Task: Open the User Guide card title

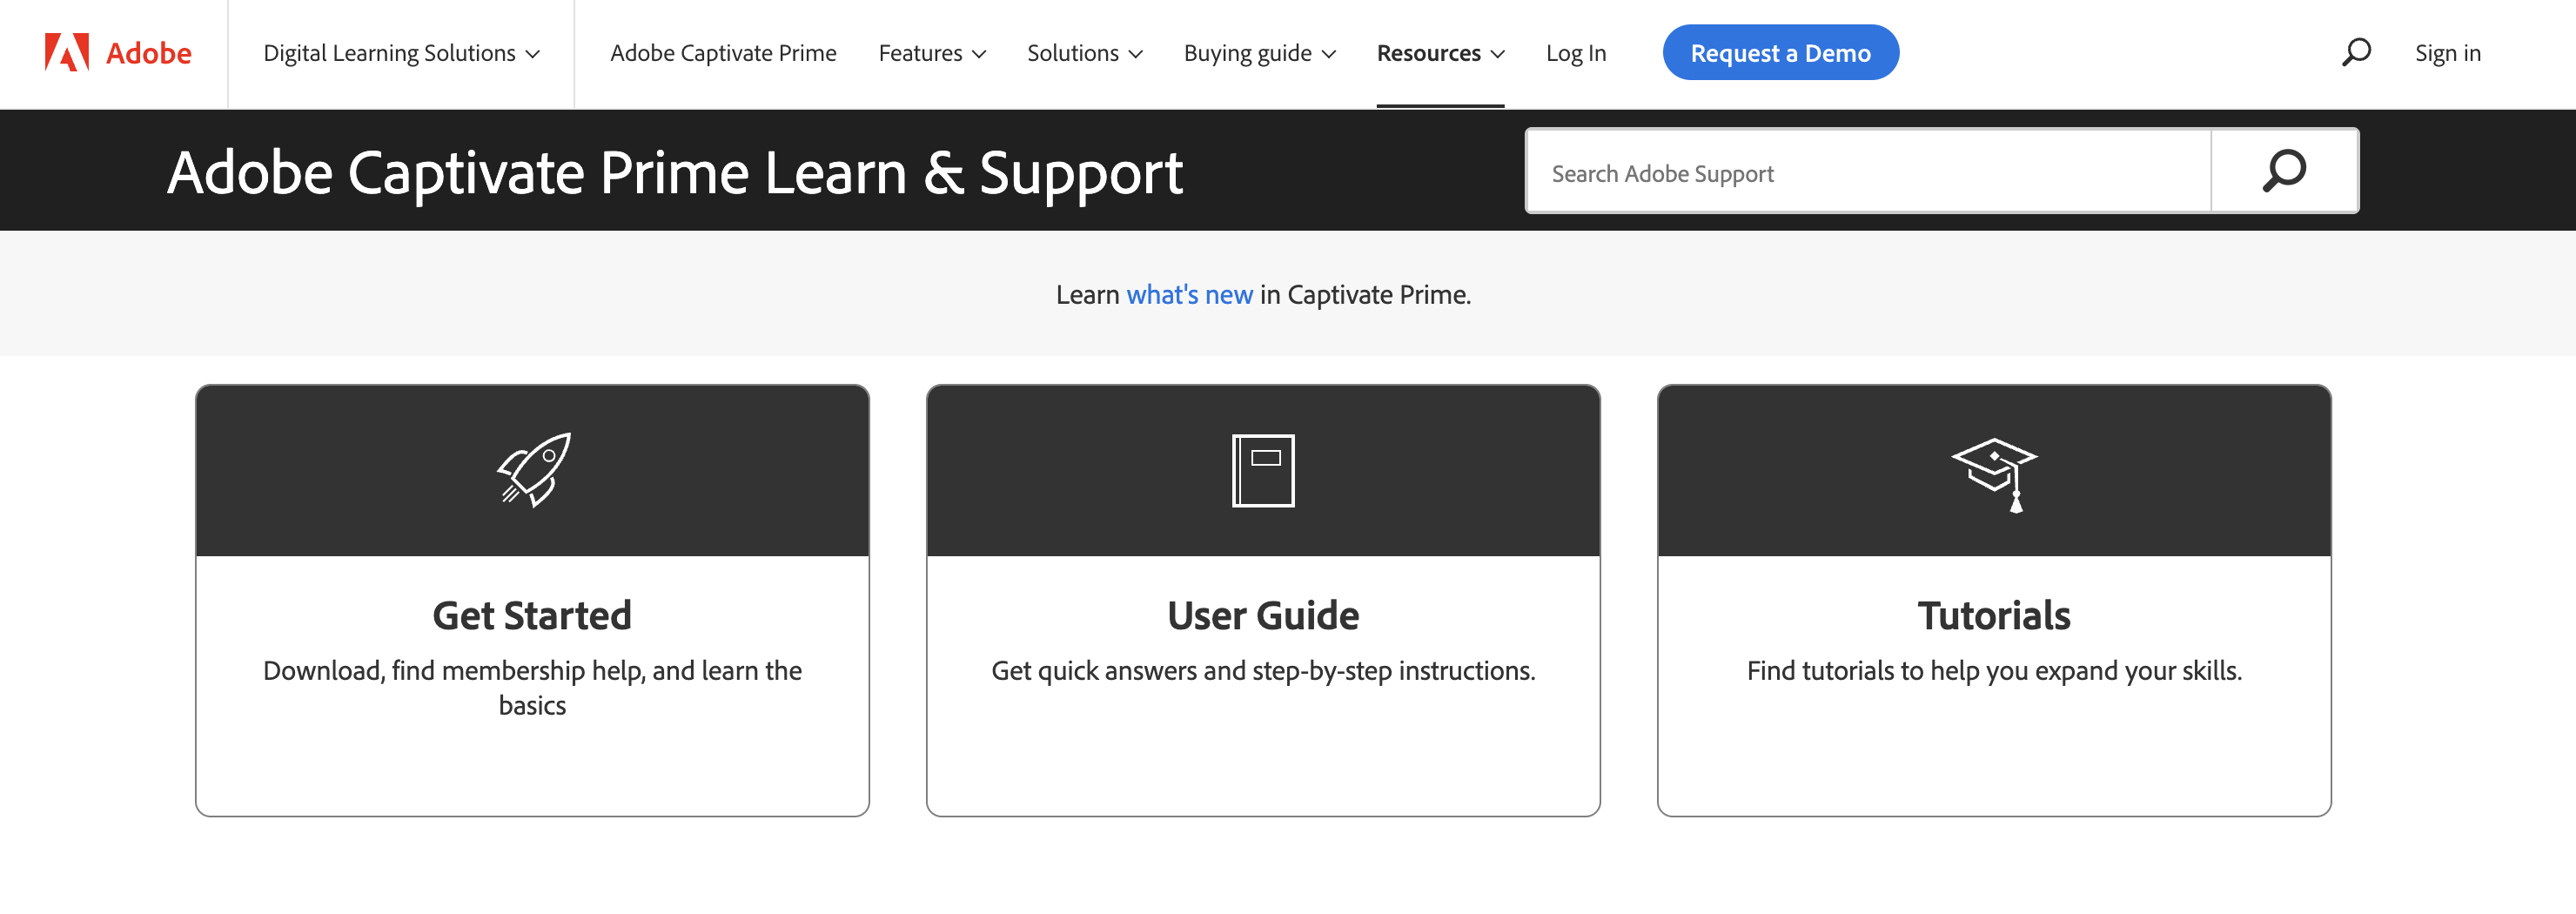Action: pos(1263,615)
